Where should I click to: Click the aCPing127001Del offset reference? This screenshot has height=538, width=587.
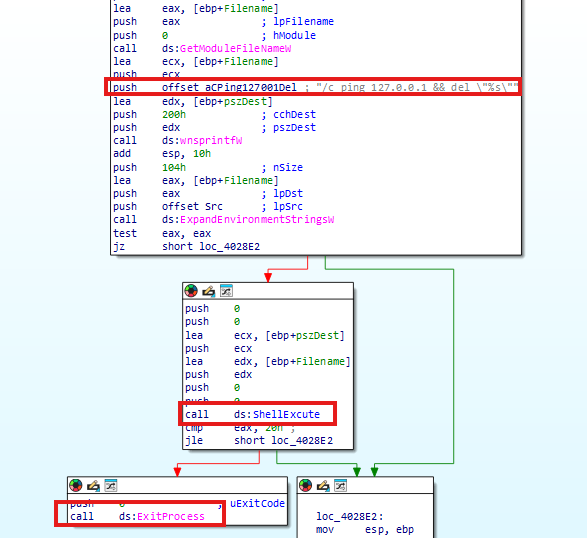pyautogui.click(x=251, y=88)
